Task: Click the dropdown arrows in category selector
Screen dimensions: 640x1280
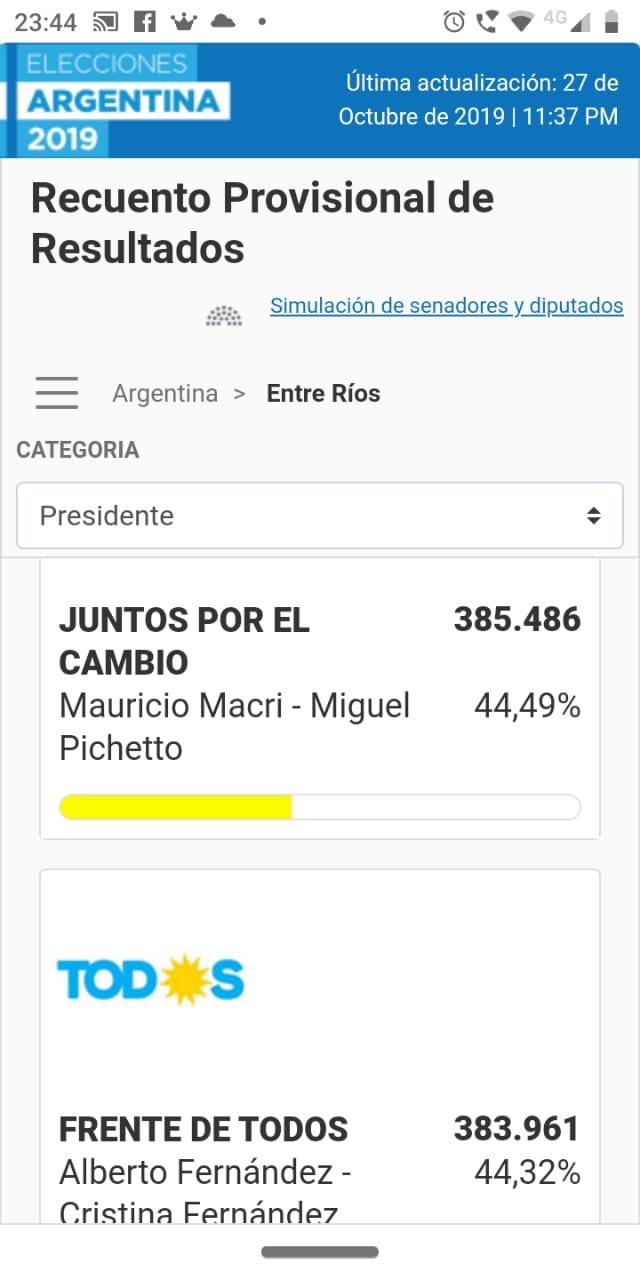Action: (x=593, y=516)
